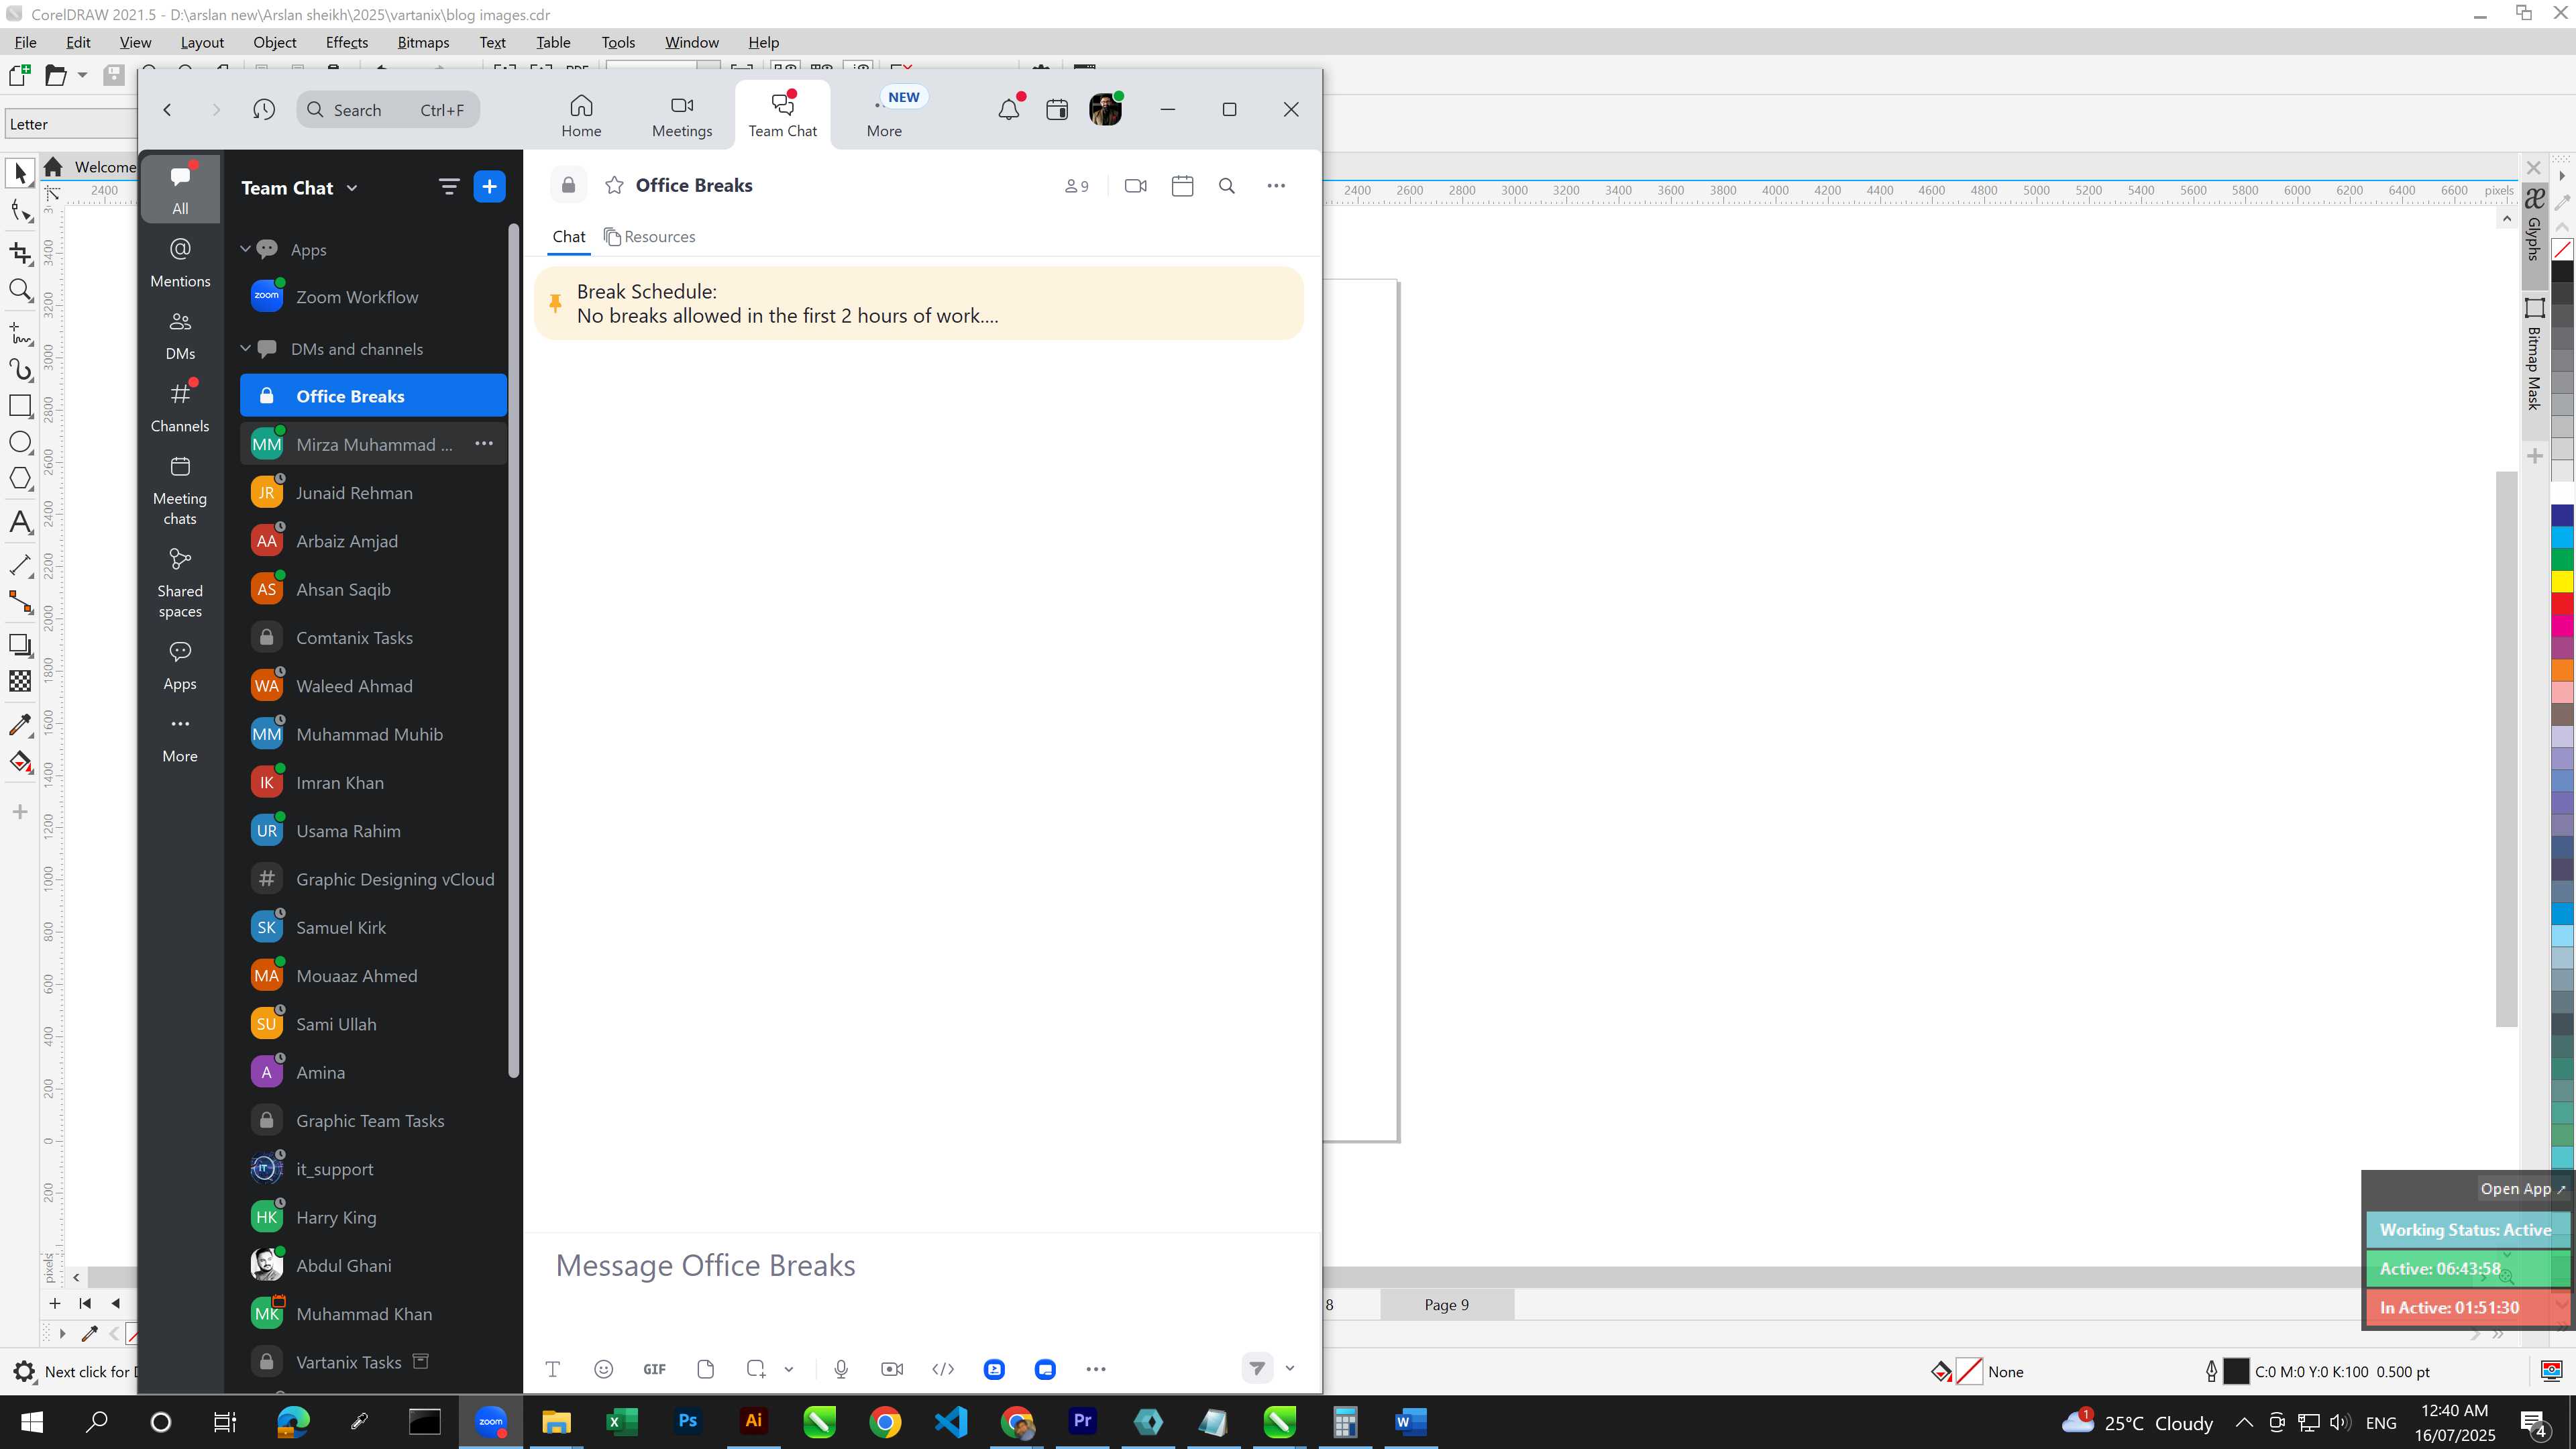Click the screenshot capture icon
The image size is (2576, 1449).
coord(756,1369)
